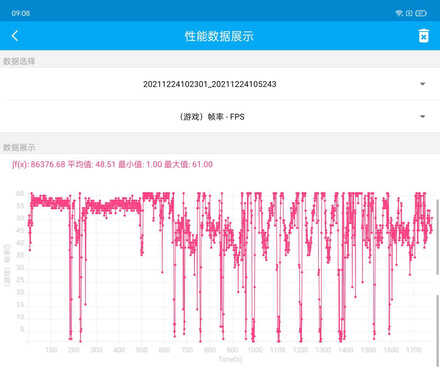
Task: Tap the trash delete icon in header
Action: [423, 36]
